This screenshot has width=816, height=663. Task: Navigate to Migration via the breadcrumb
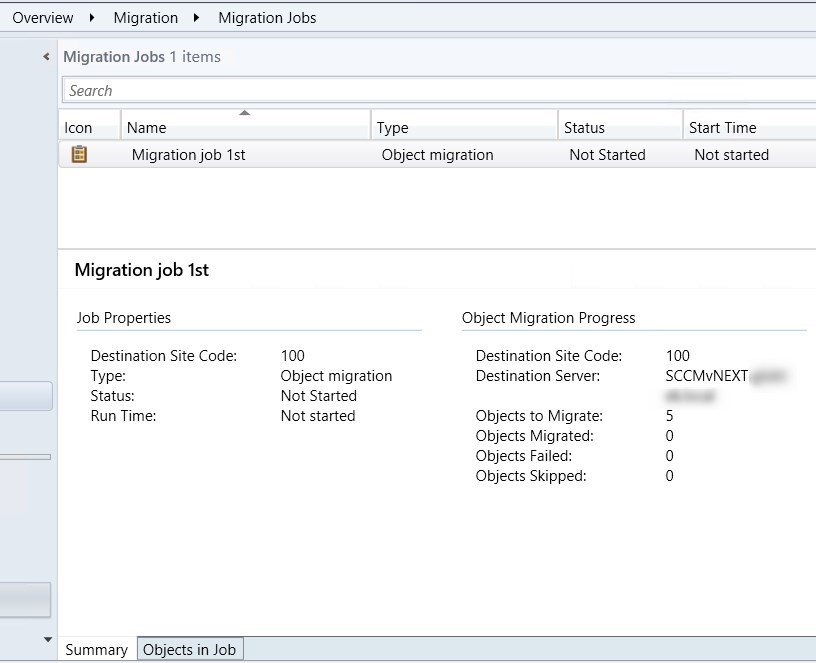(x=145, y=17)
